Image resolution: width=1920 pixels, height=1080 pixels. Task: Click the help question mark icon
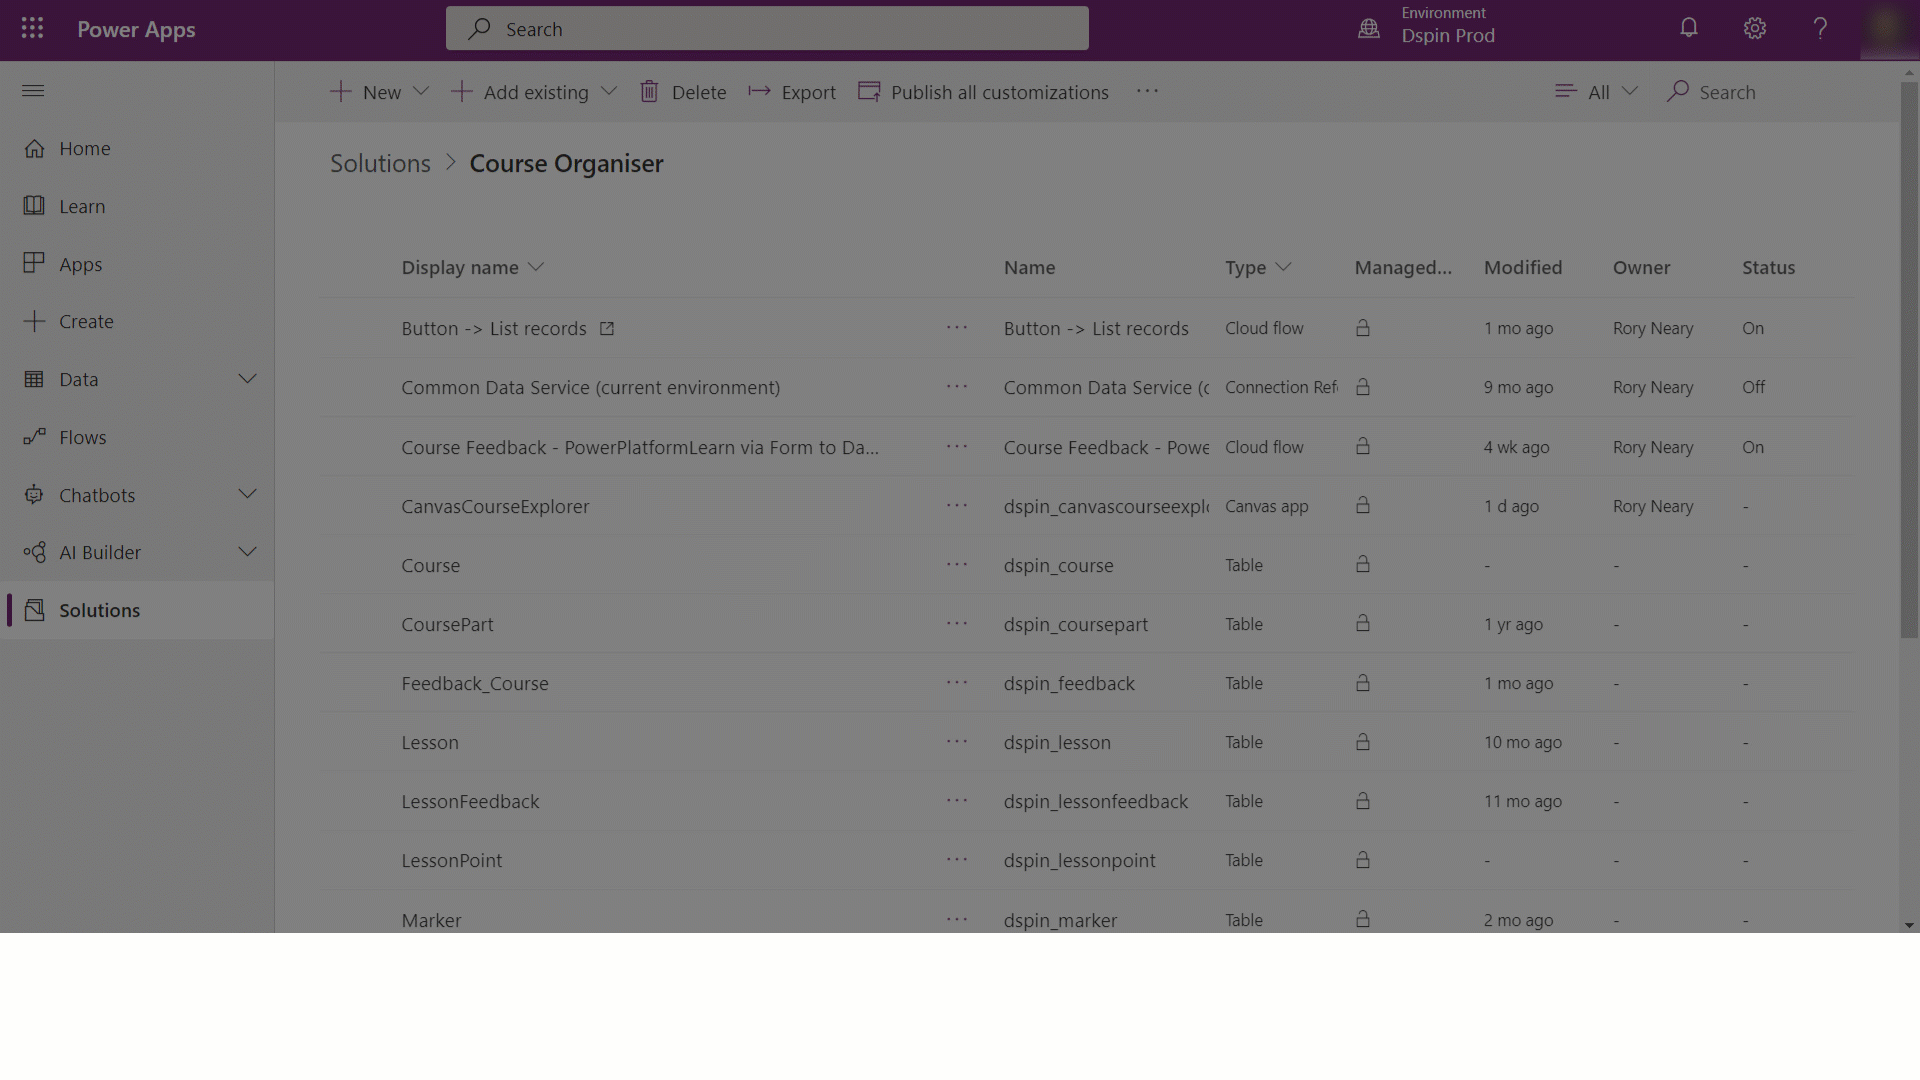coord(1821,28)
